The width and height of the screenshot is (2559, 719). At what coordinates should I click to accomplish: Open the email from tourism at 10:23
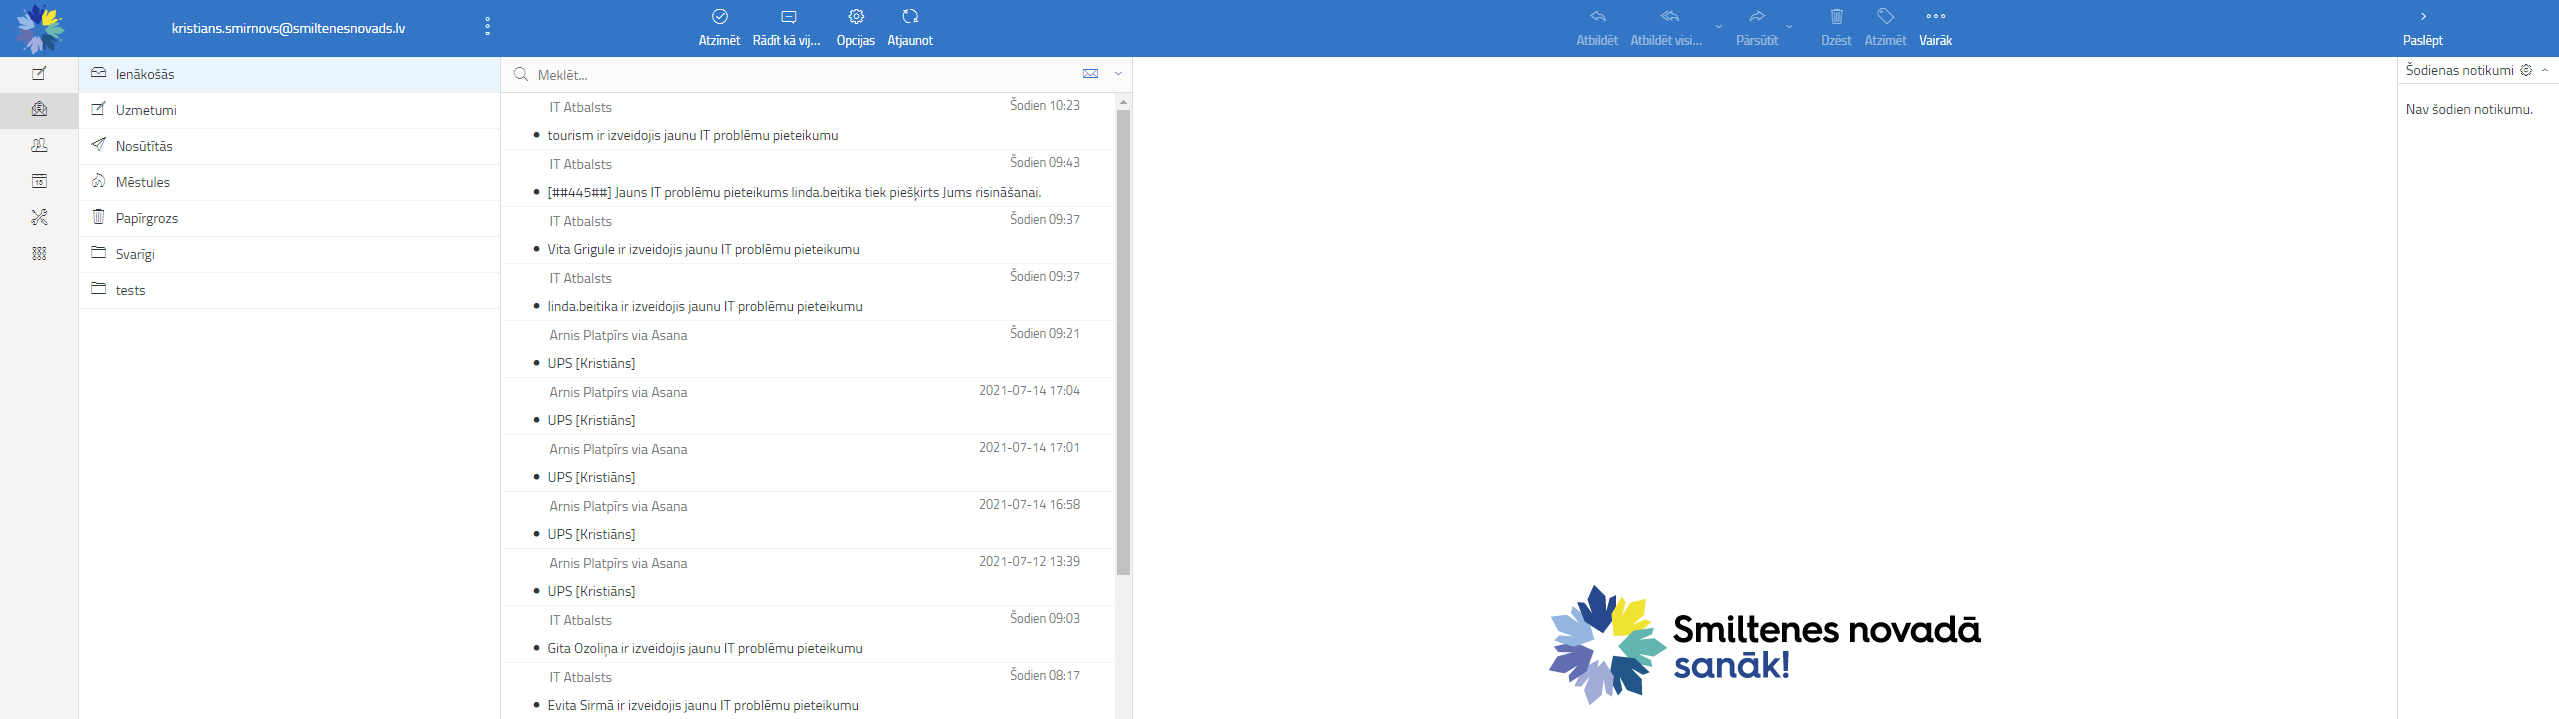(x=692, y=135)
